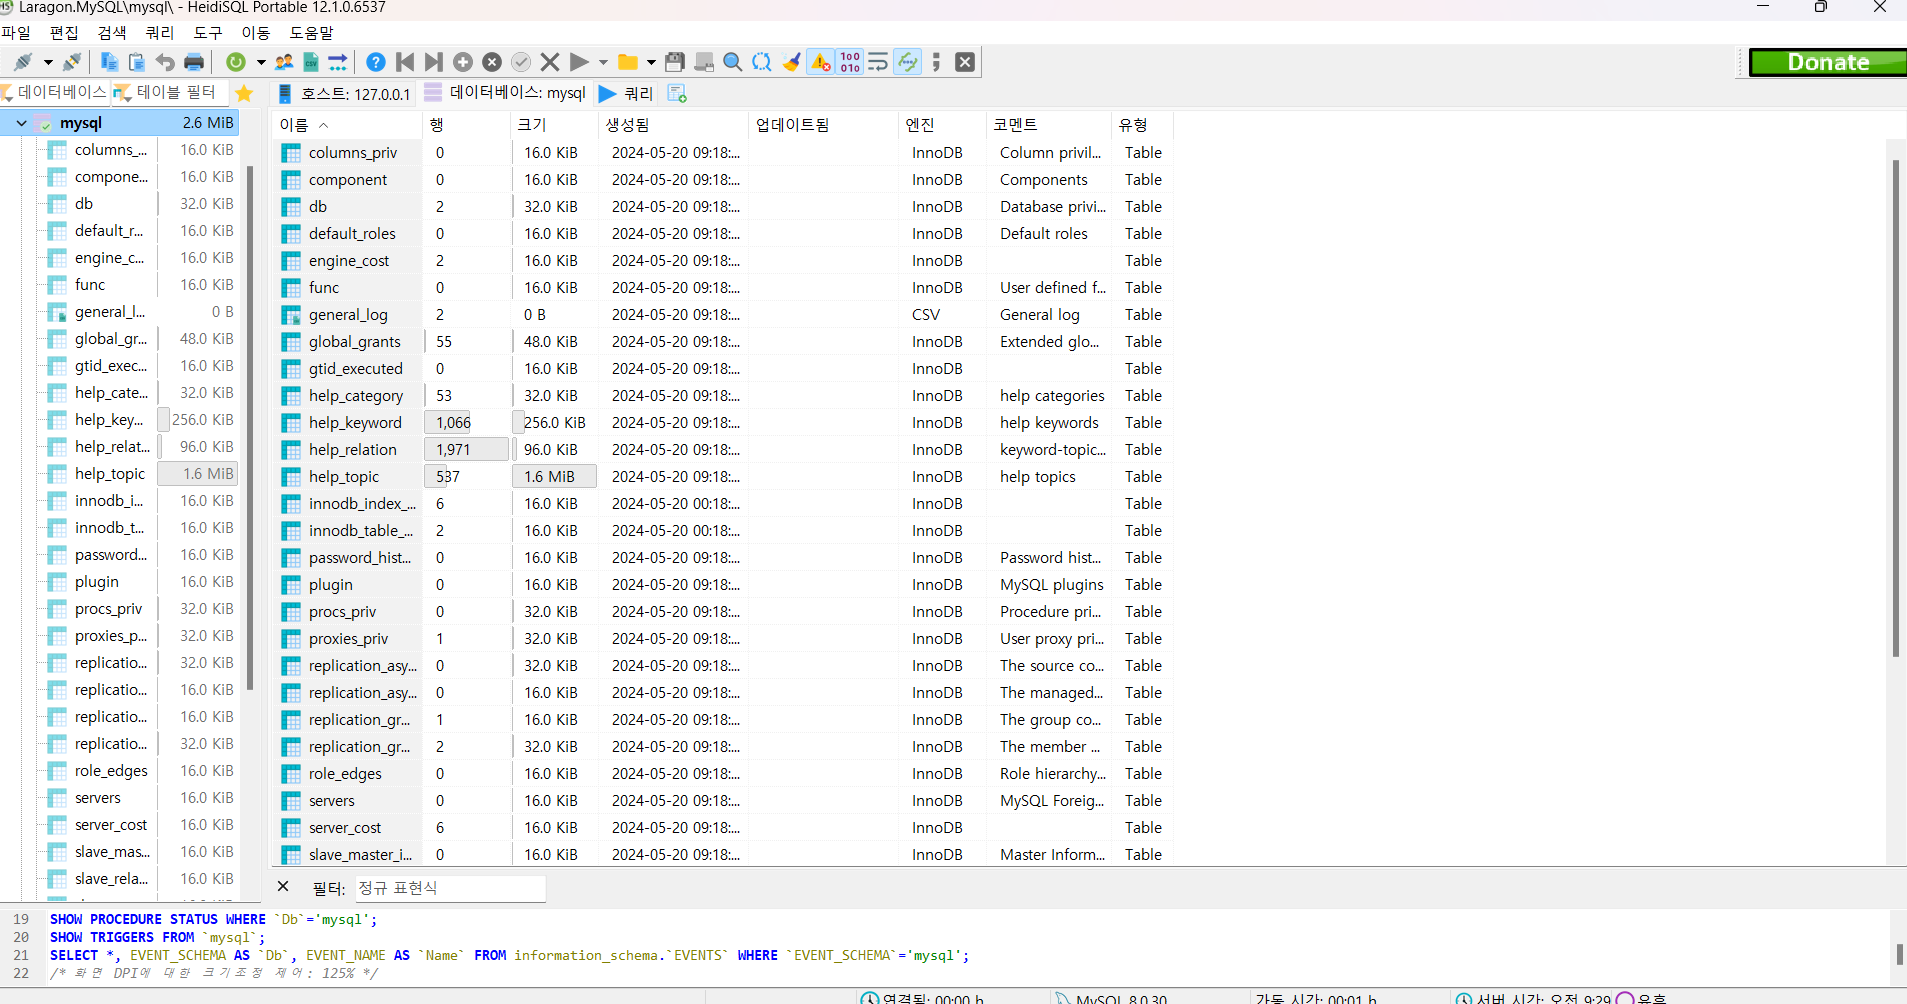Open the 편집 menu

click(x=64, y=32)
